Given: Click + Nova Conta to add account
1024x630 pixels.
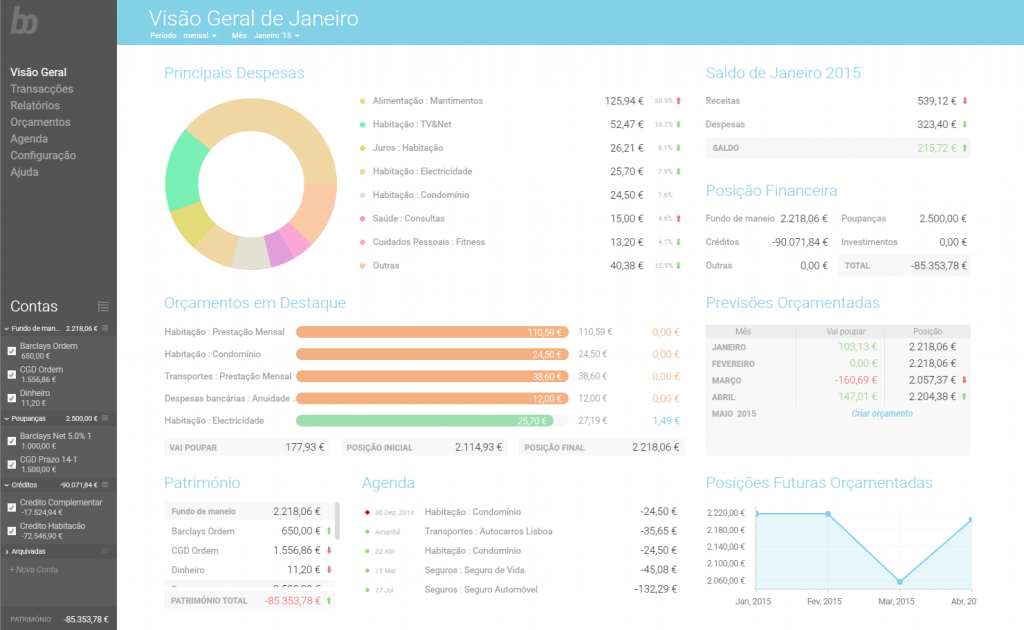Looking at the screenshot, I should tap(34, 569).
